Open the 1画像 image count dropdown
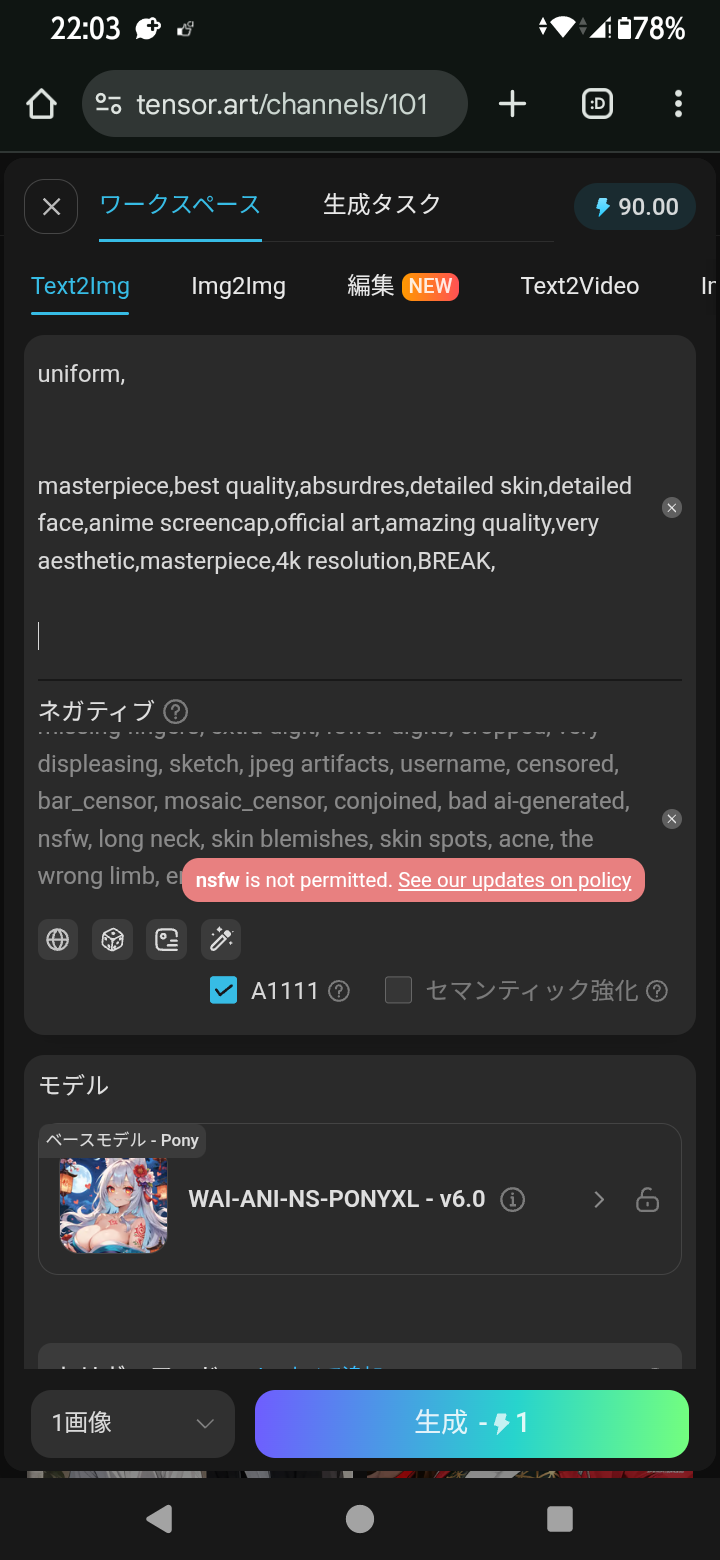 133,1423
